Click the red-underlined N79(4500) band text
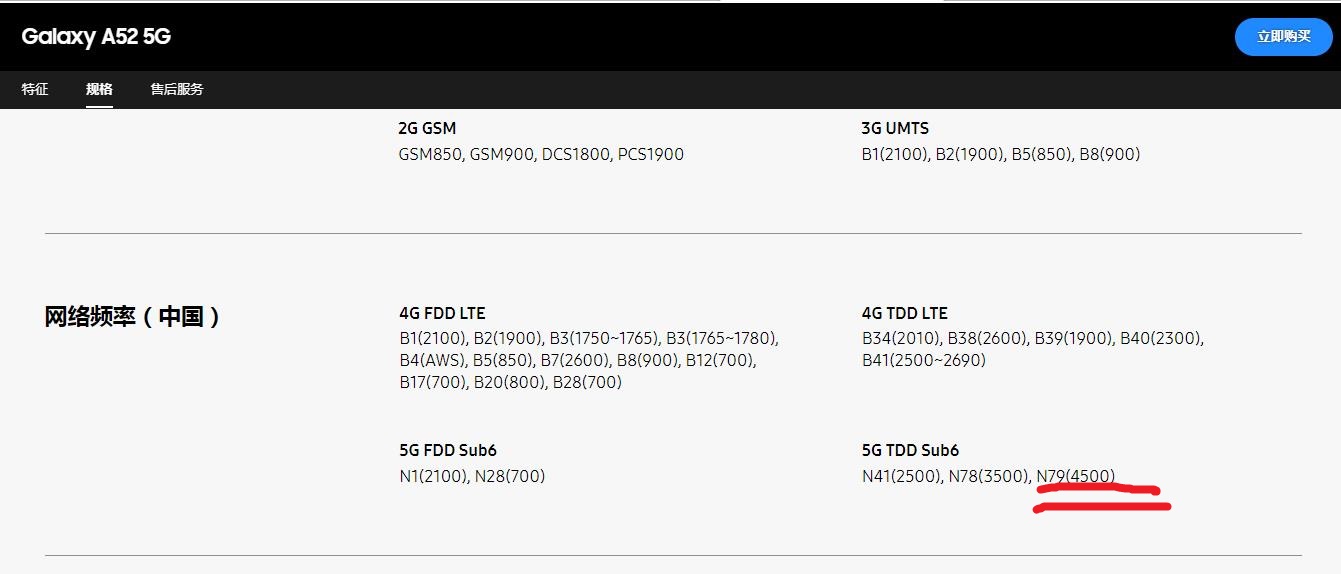Viewport: 1341px width, 574px height. (1075, 476)
